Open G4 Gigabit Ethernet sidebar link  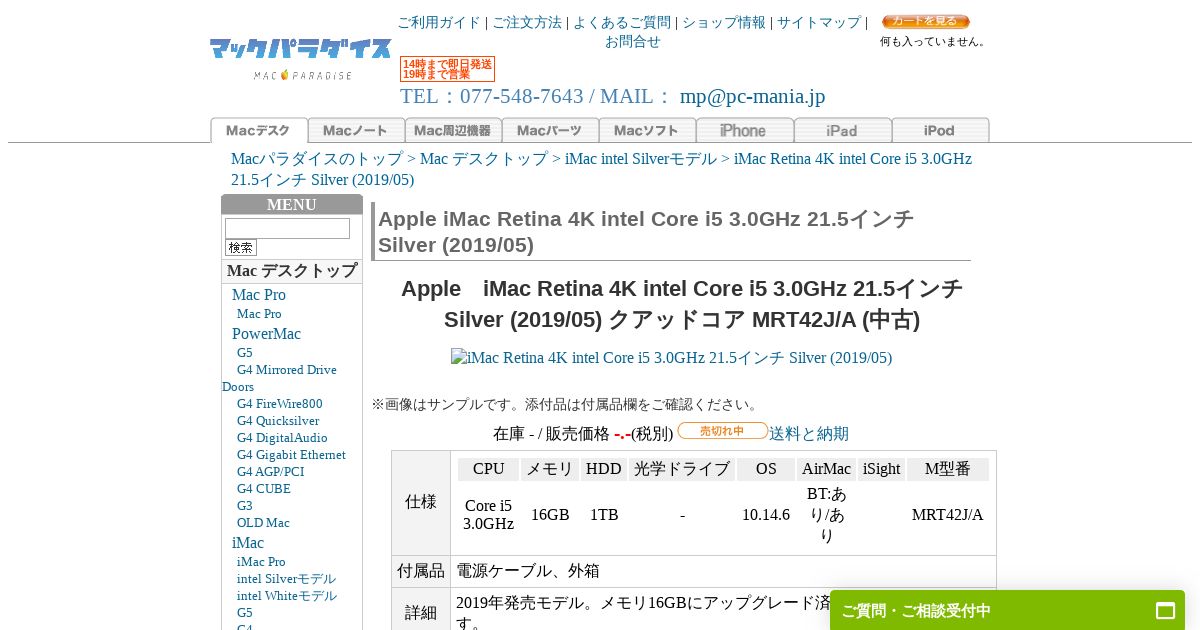(x=291, y=454)
